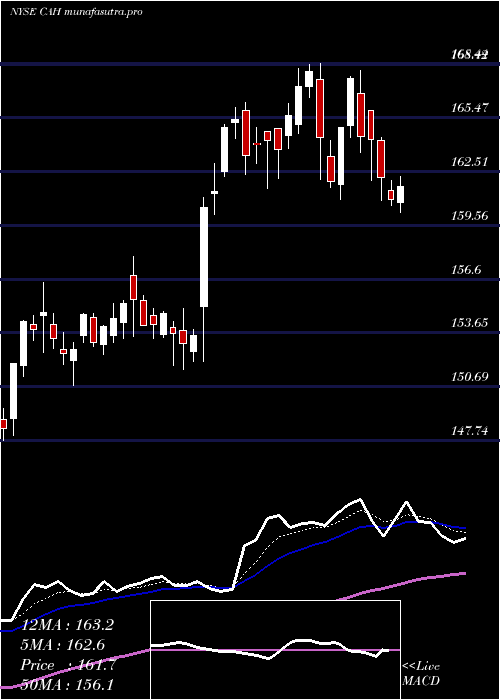Select the 153.65 price level label
Viewport: 500px width, 700px height.
469,323
